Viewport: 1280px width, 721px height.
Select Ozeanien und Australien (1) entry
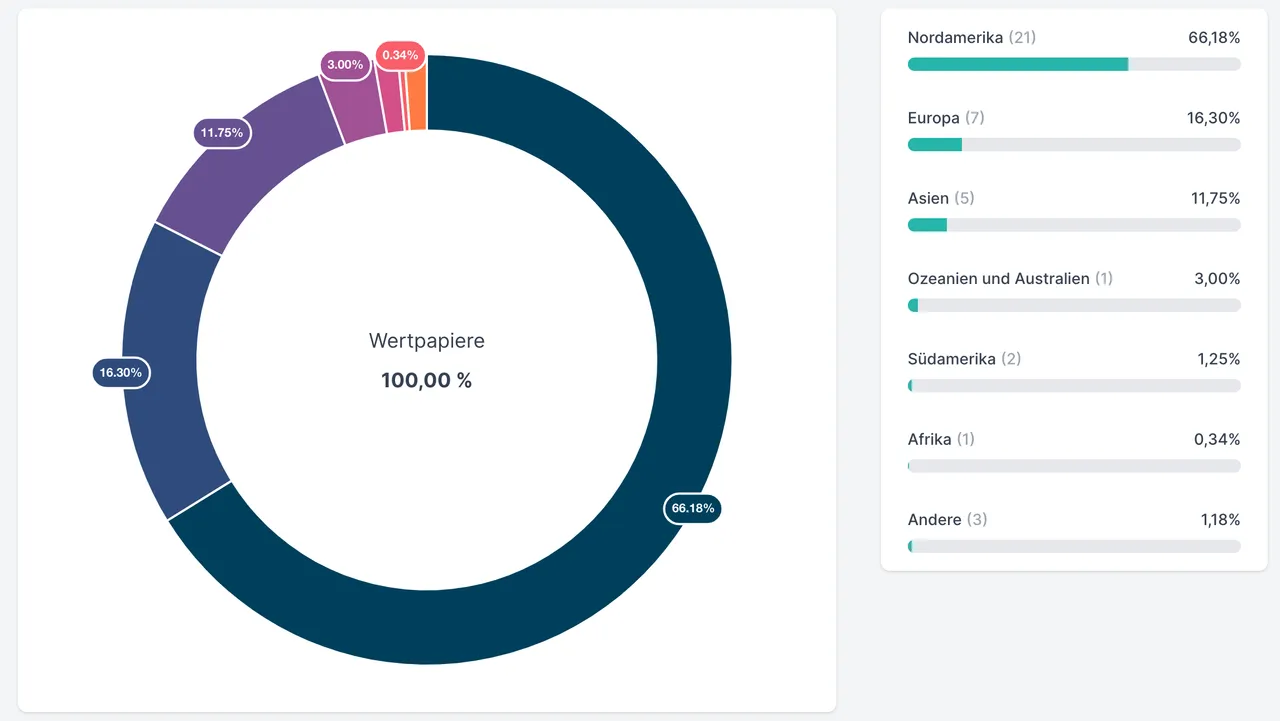1074,291
